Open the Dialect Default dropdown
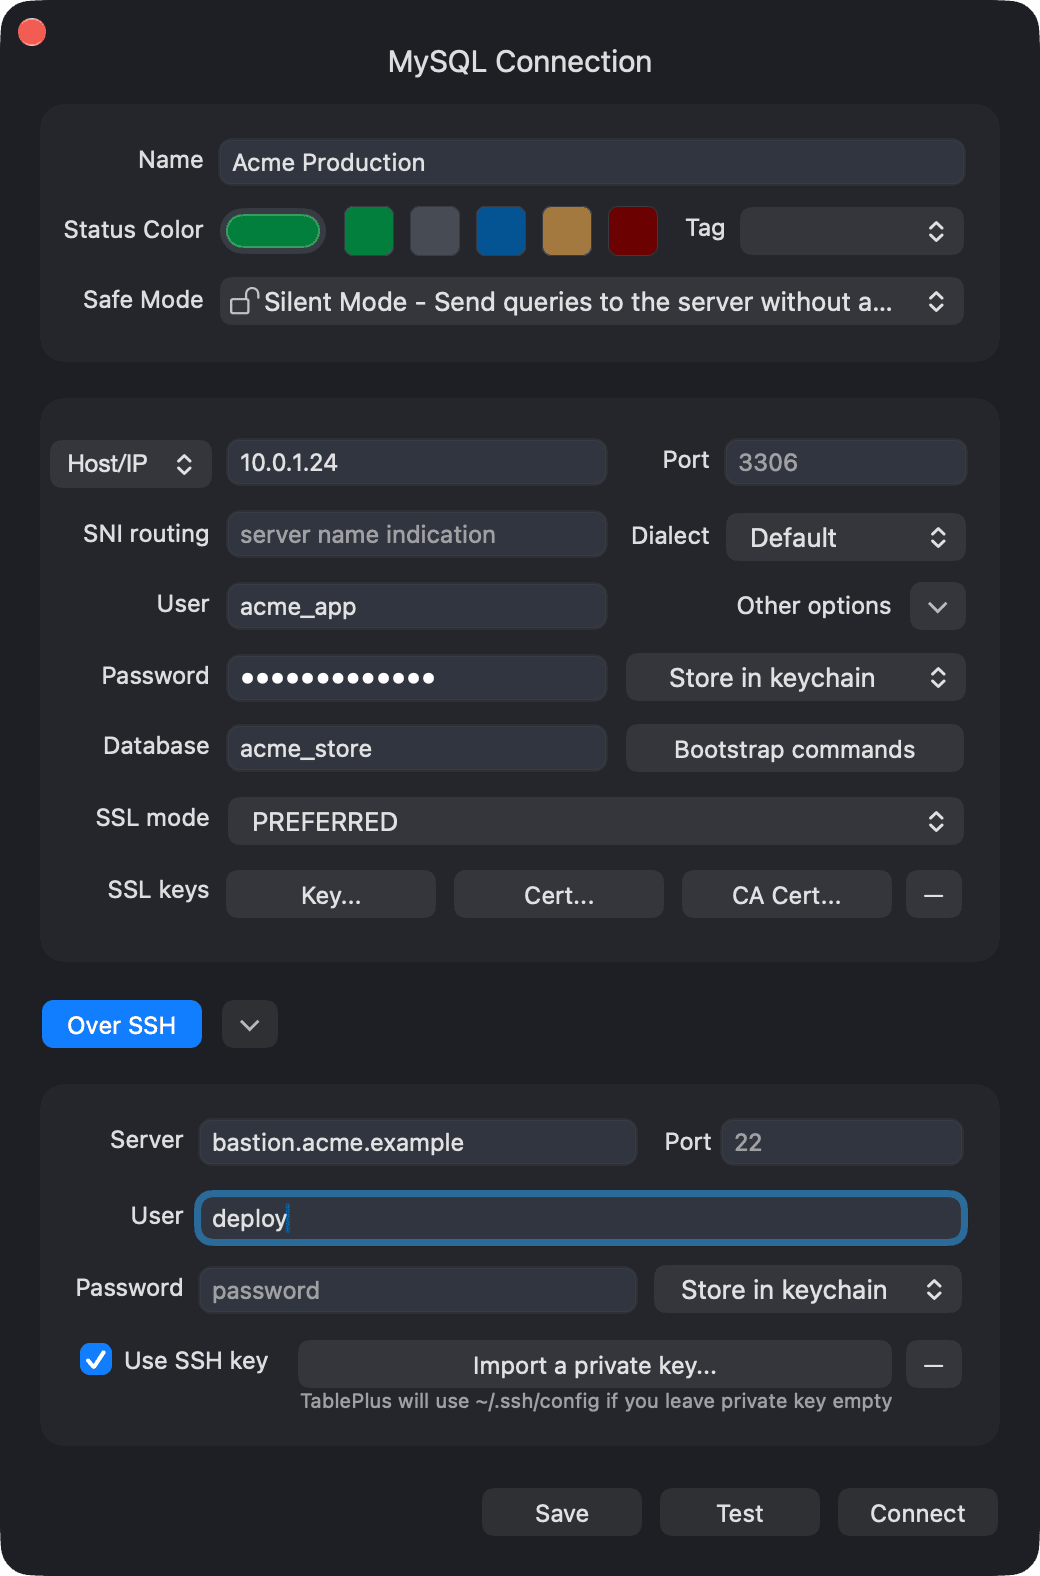Image resolution: width=1040 pixels, height=1576 pixels. click(x=846, y=537)
